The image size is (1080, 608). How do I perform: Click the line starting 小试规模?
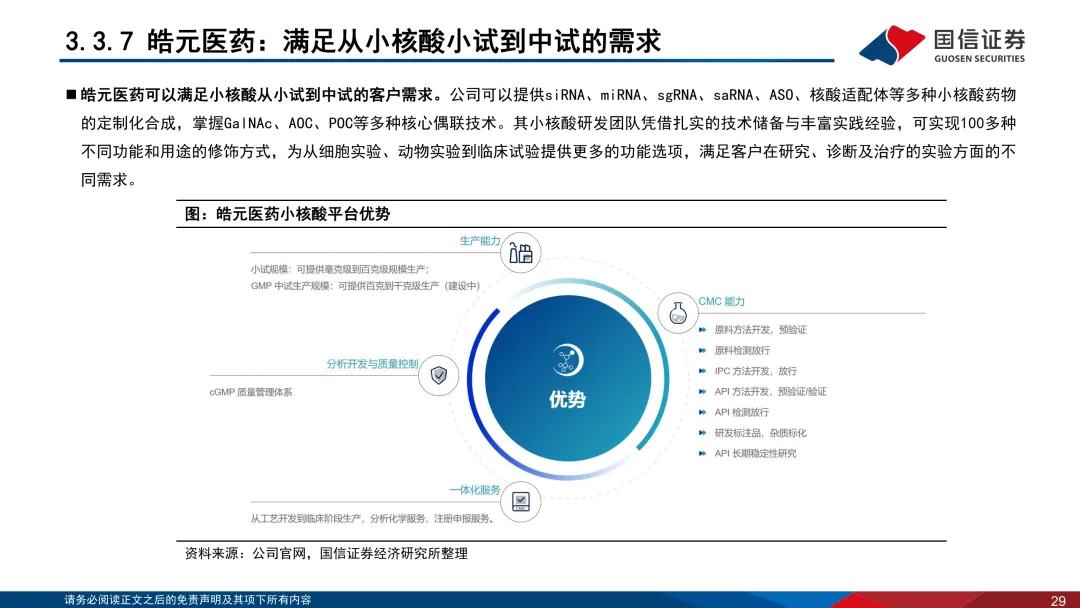coord(340,269)
